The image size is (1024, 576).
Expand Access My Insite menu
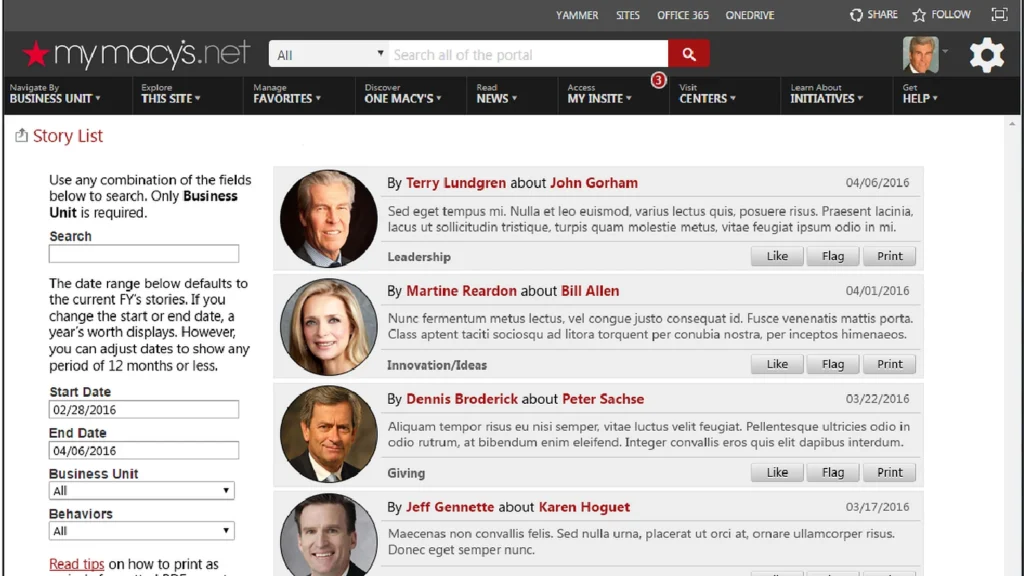coord(600,94)
